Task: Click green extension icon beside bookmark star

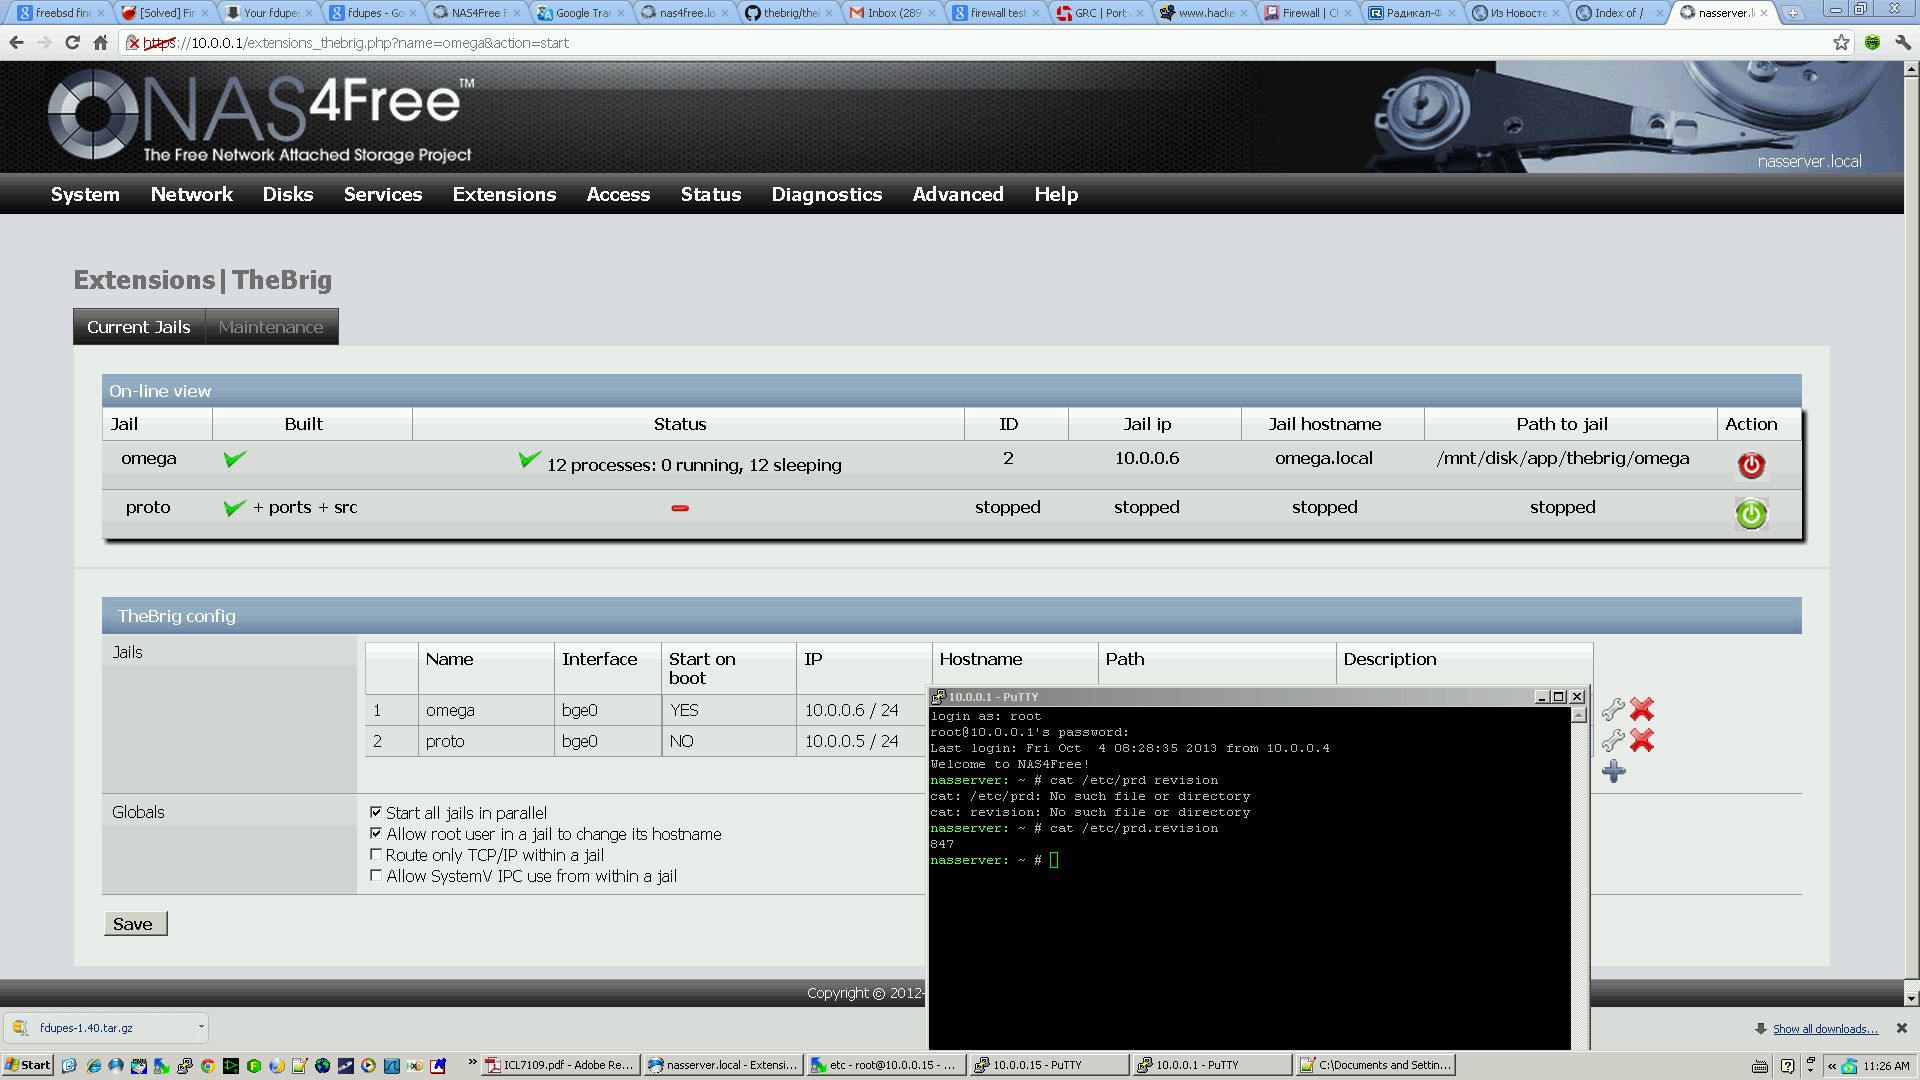Action: [x=1872, y=42]
